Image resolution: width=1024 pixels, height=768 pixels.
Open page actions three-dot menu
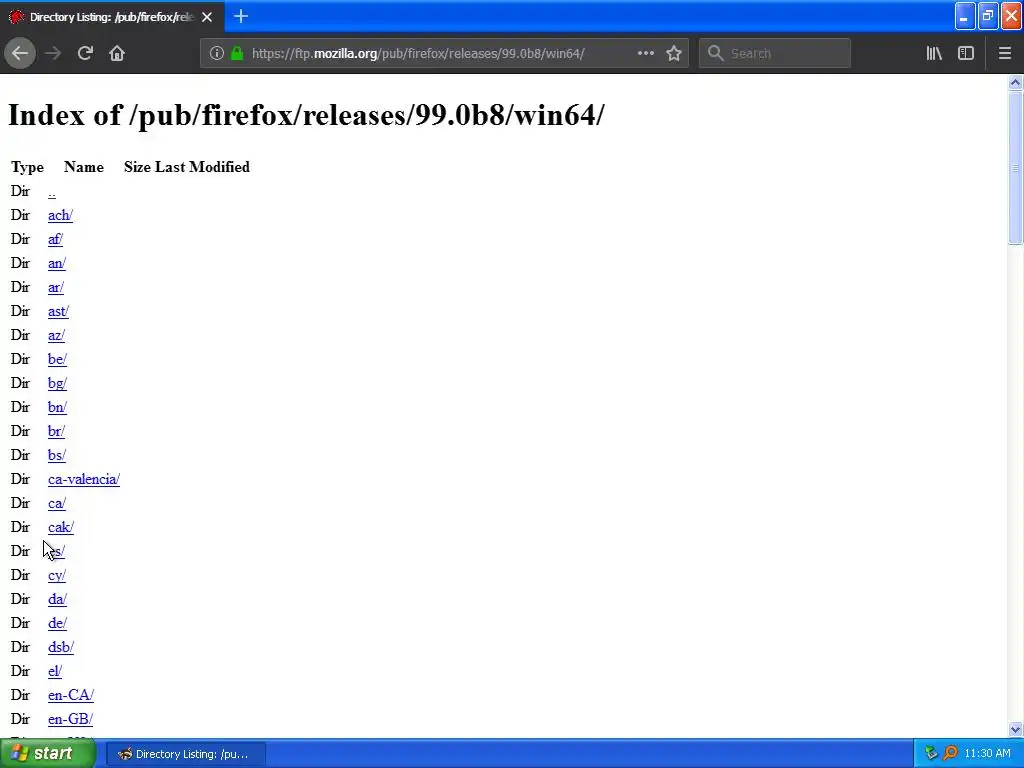click(x=645, y=53)
